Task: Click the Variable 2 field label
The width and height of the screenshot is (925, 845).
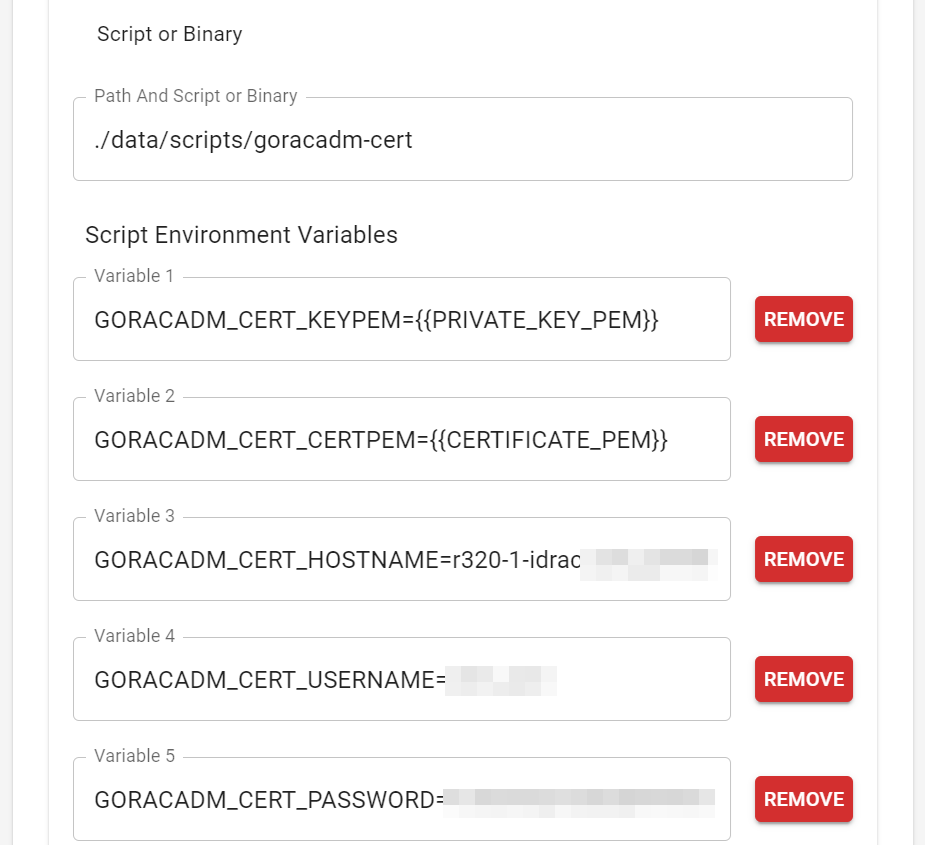Action: point(134,395)
